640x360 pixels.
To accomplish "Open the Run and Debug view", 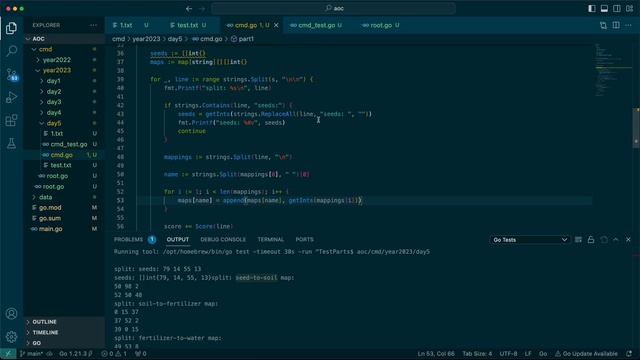I will pos(11,97).
